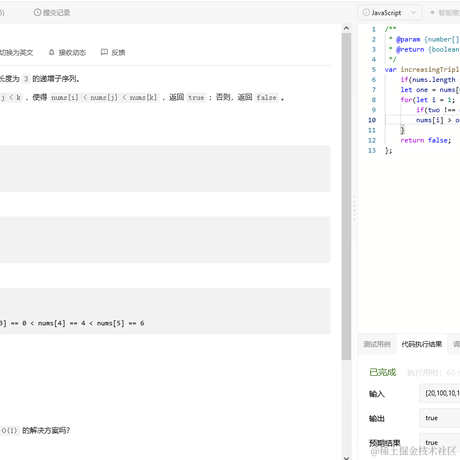Click the 输出 output value field

click(x=440, y=418)
